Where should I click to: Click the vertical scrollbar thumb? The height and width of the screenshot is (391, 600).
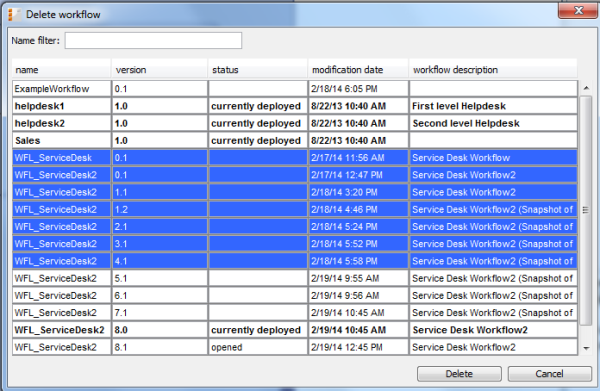click(586, 210)
